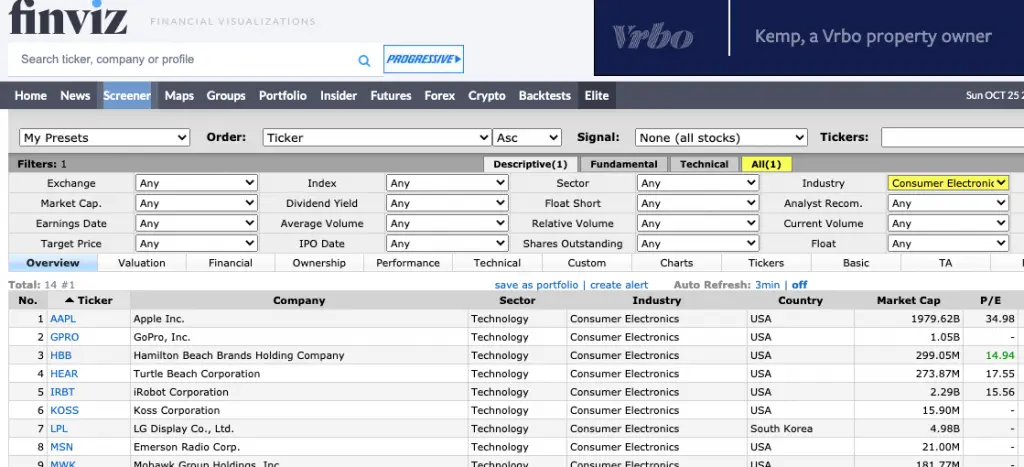Switch to the Descriptive(1) filter tab
Viewport: 1024px width, 467px height.
coord(530,164)
